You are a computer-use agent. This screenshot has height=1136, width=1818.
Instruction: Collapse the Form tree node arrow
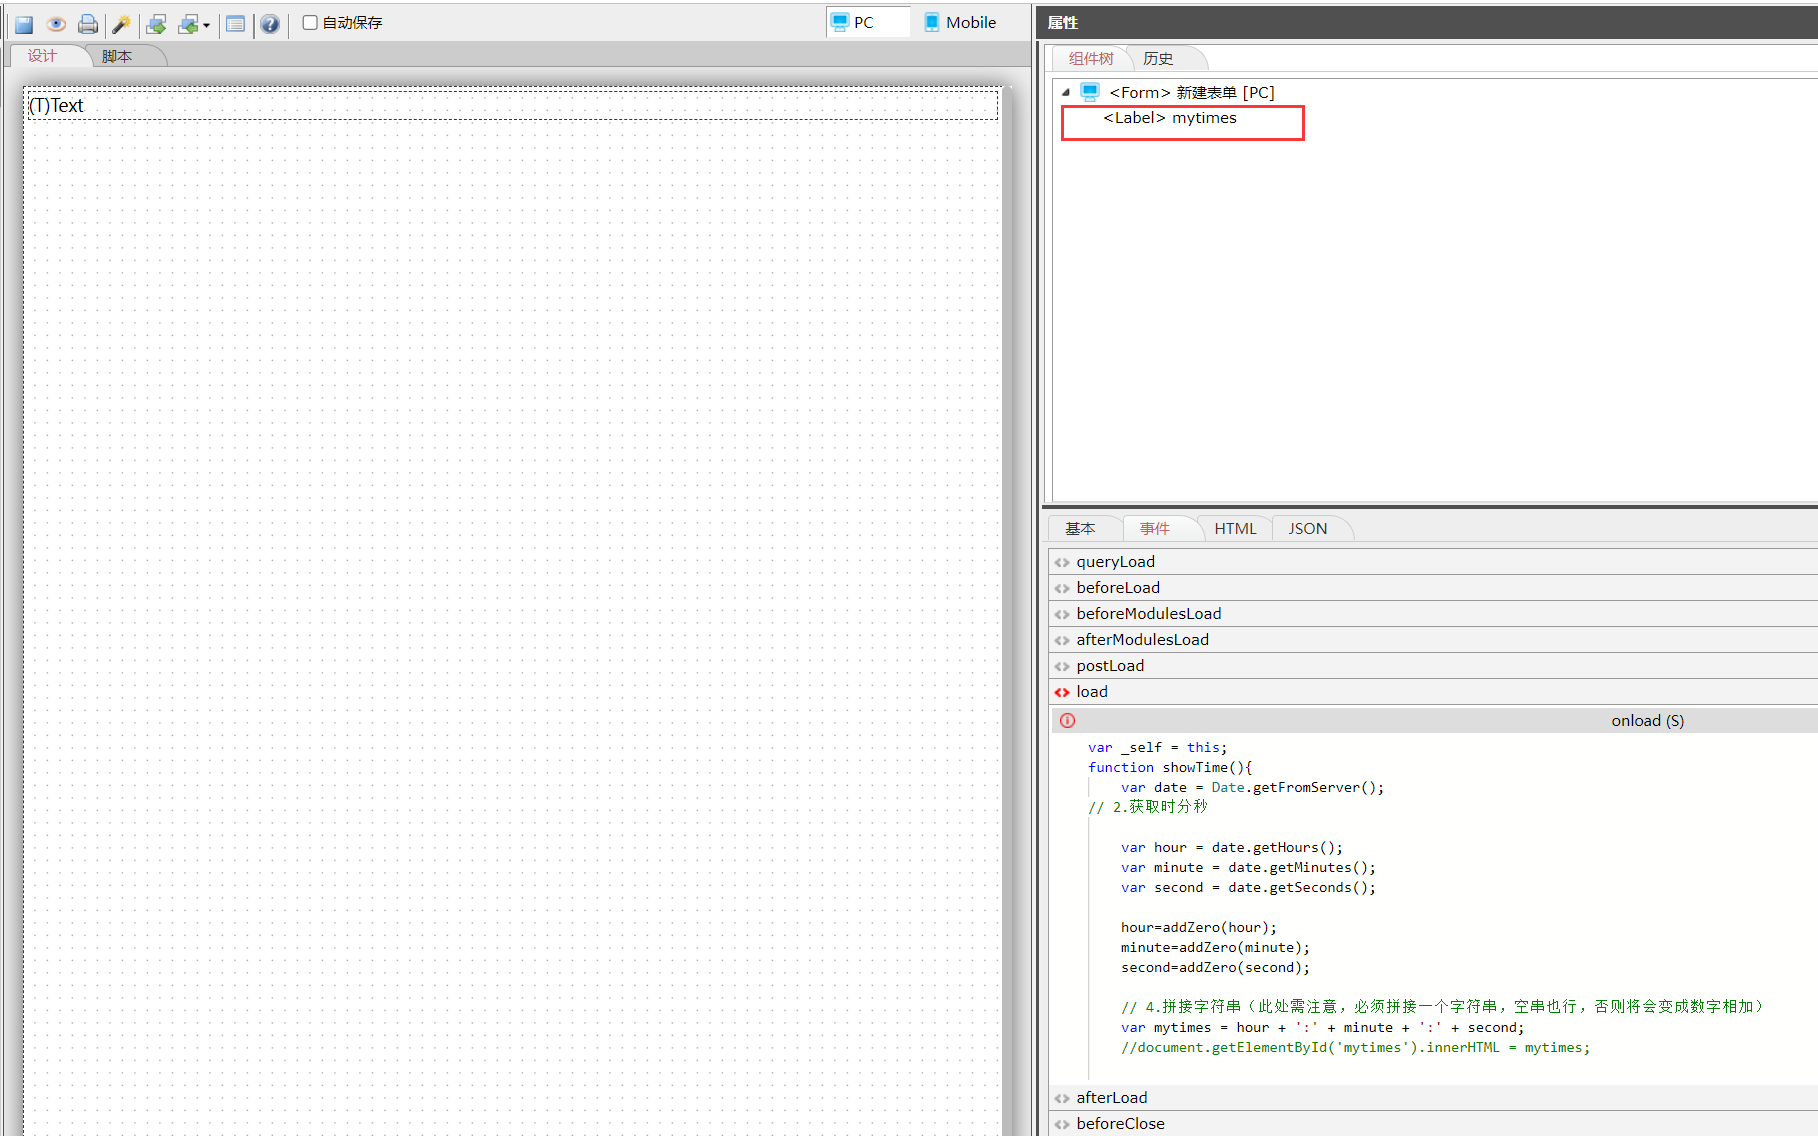coord(1066,92)
